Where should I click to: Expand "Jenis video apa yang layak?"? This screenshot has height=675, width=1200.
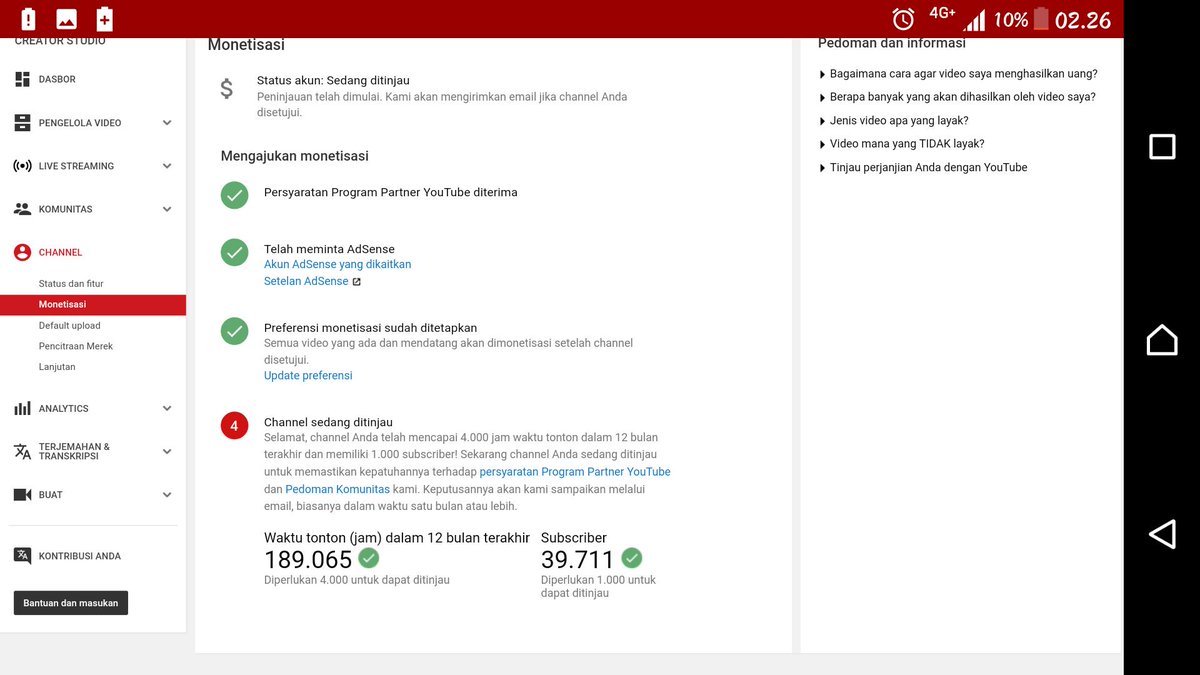[x=893, y=120]
